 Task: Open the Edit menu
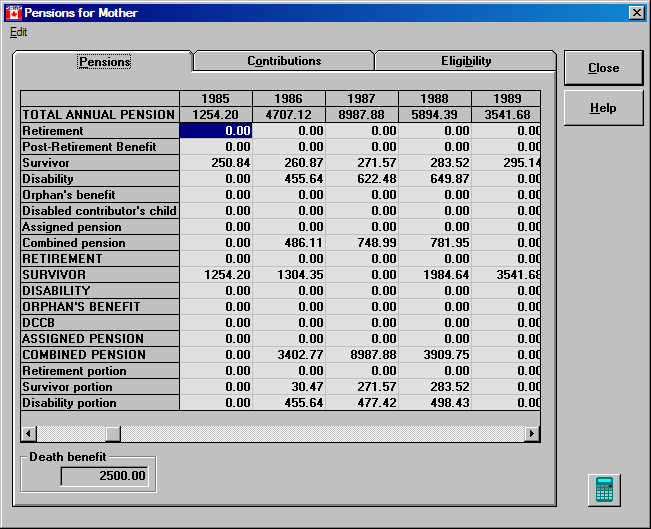pyautogui.click(x=19, y=32)
